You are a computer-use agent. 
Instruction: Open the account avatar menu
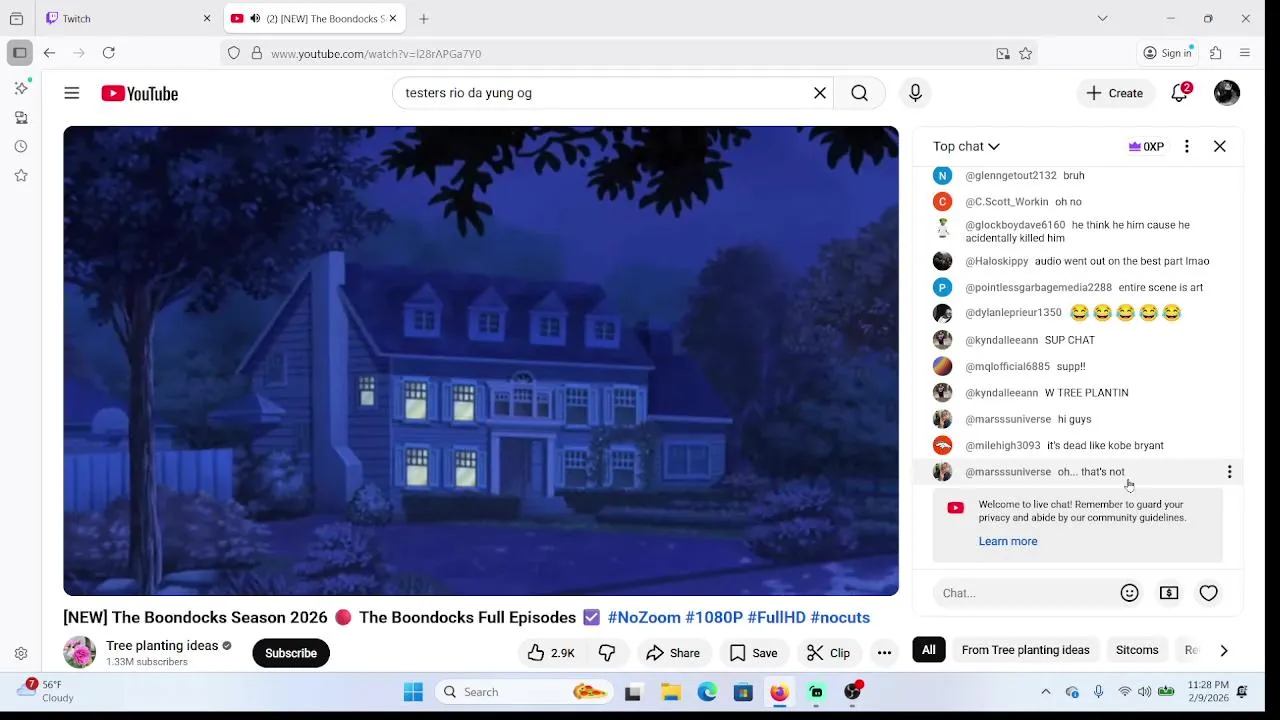1227,93
